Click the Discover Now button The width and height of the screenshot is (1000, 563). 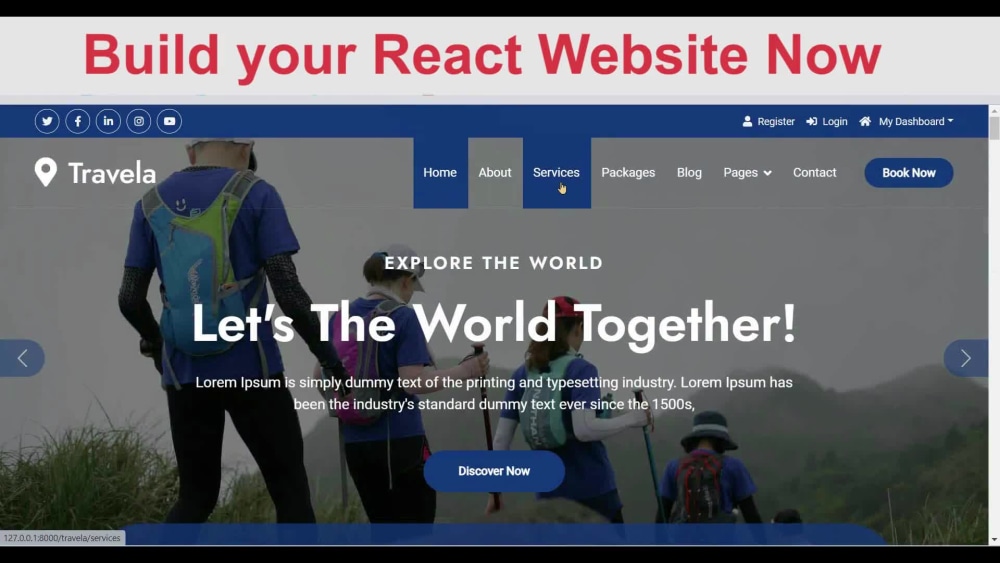(x=494, y=471)
